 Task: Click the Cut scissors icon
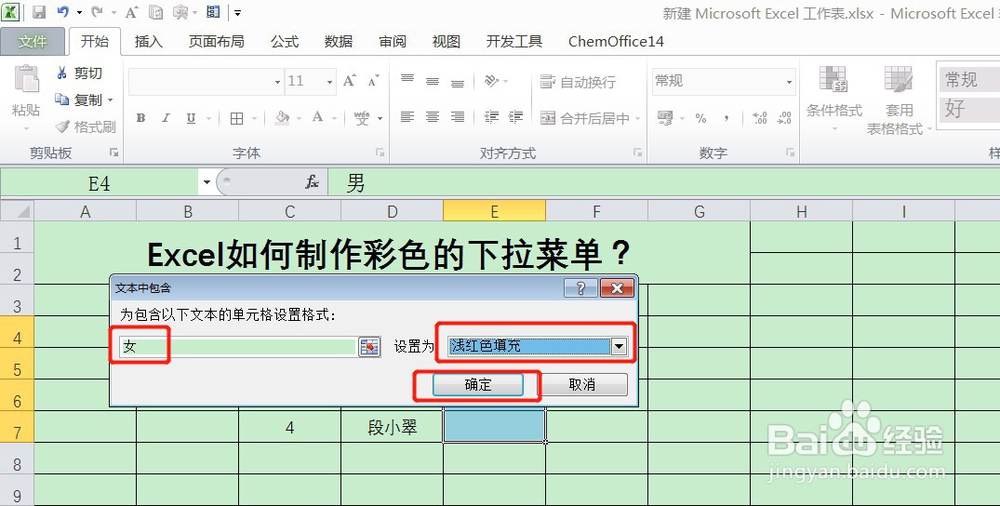coord(62,73)
